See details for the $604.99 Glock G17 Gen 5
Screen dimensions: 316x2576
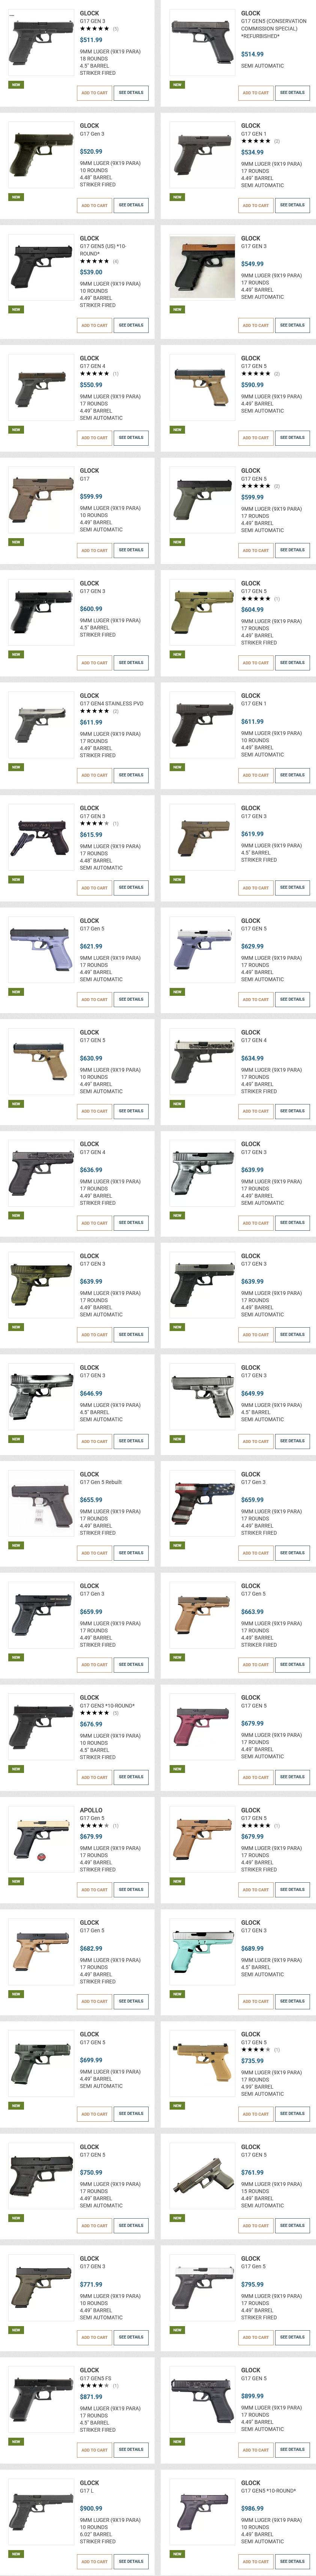[292, 662]
